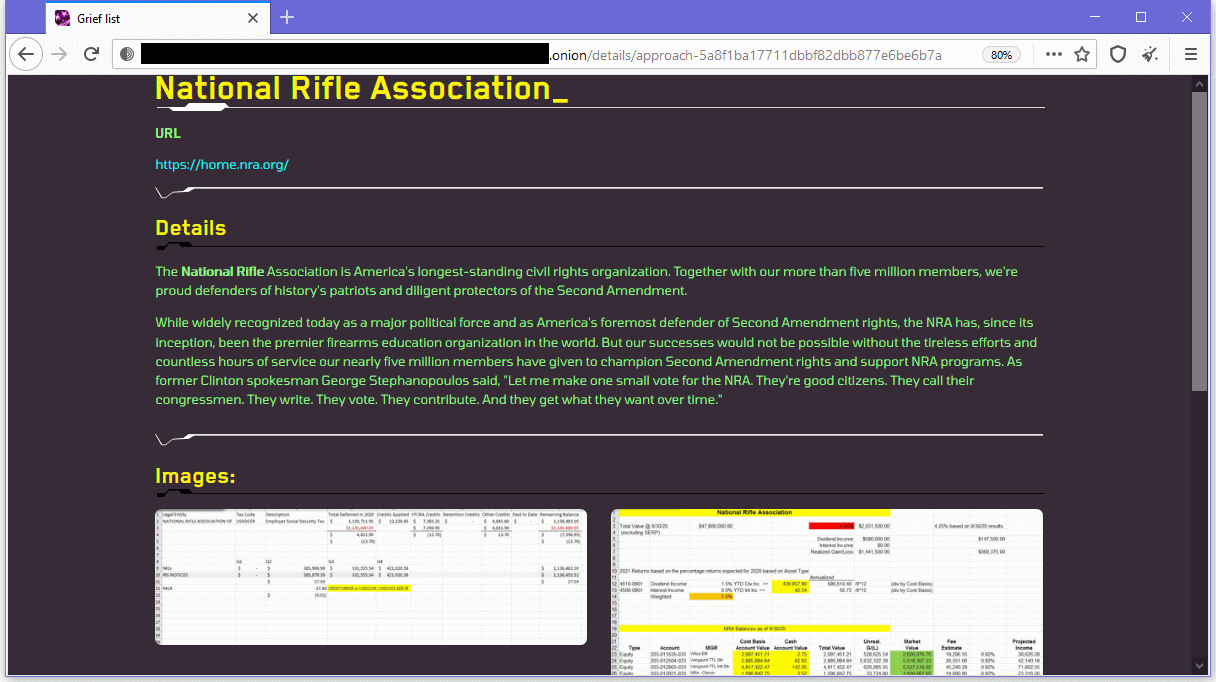Reload the current page
The image size is (1216, 682).
point(91,54)
